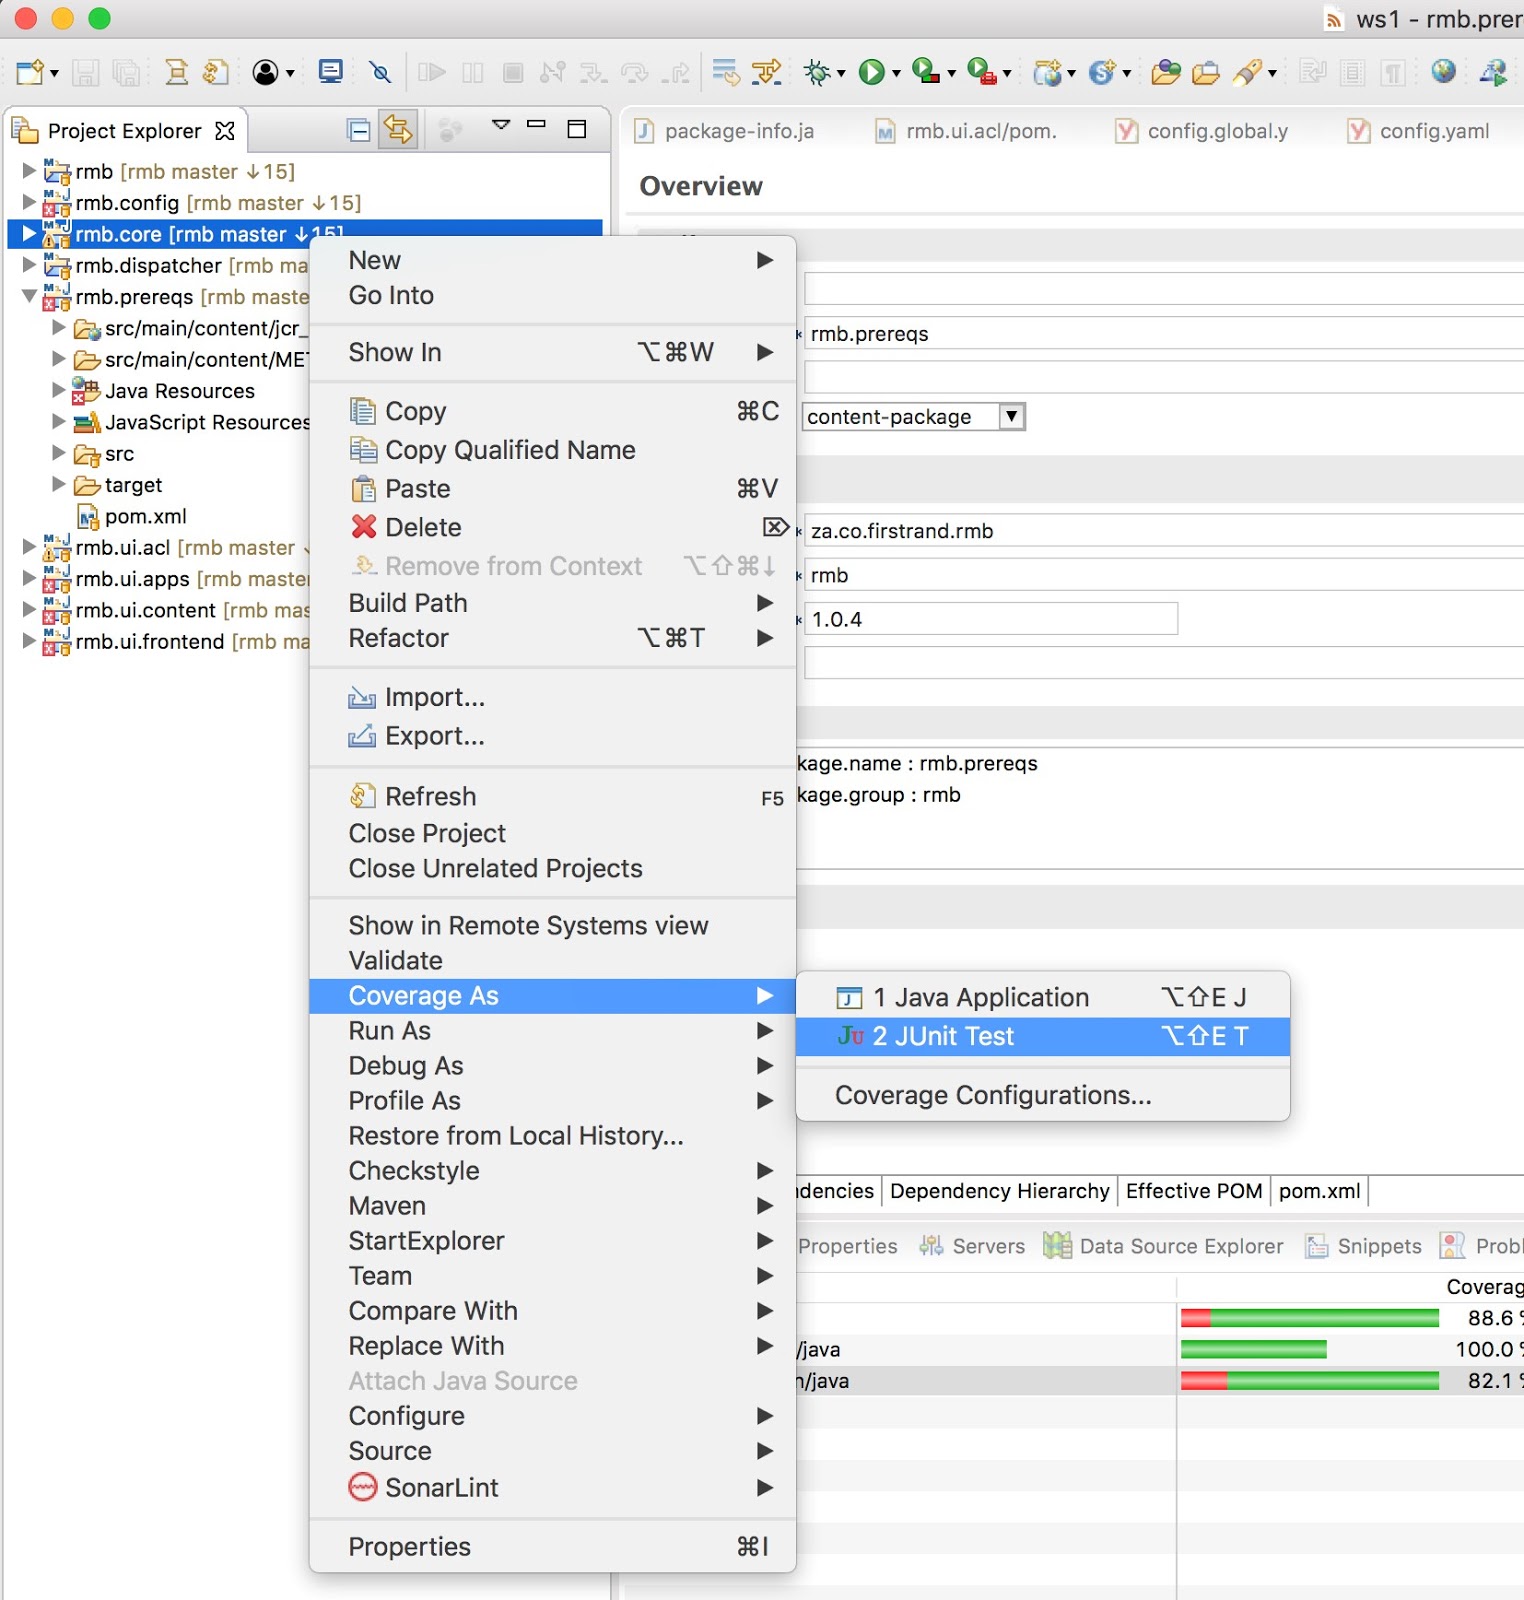Click the blue monitor console toolbar icon
Viewport: 1524px width, 1600px height.
click(x=330, y=71)
